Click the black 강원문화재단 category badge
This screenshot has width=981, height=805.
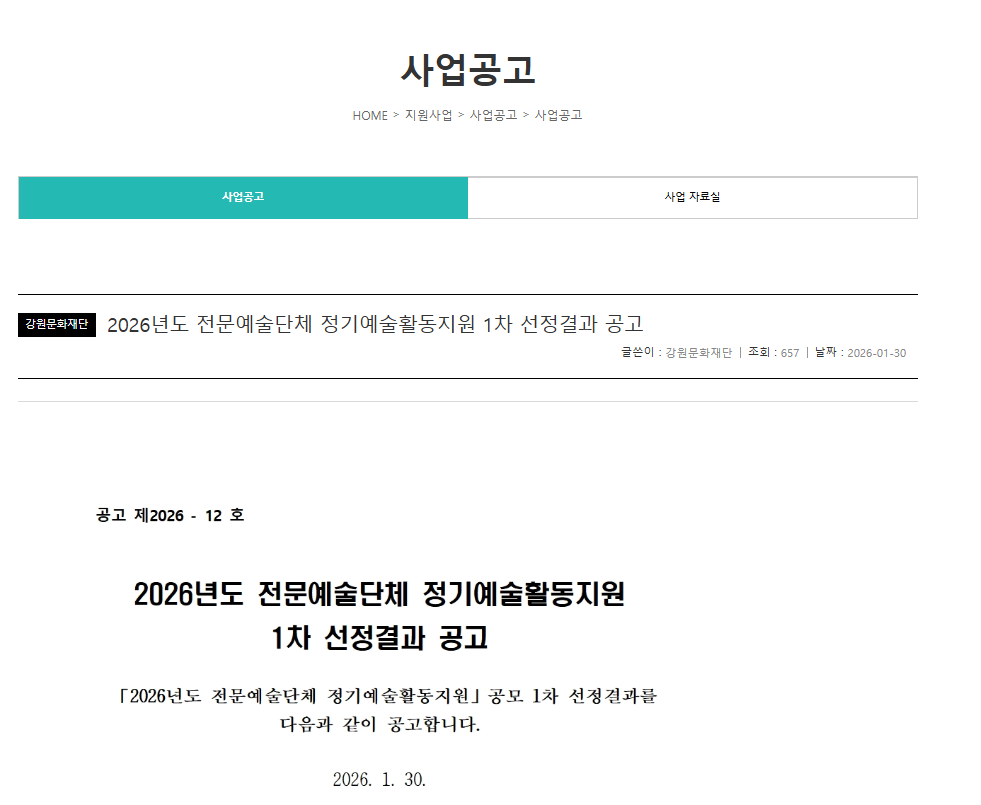57,324
